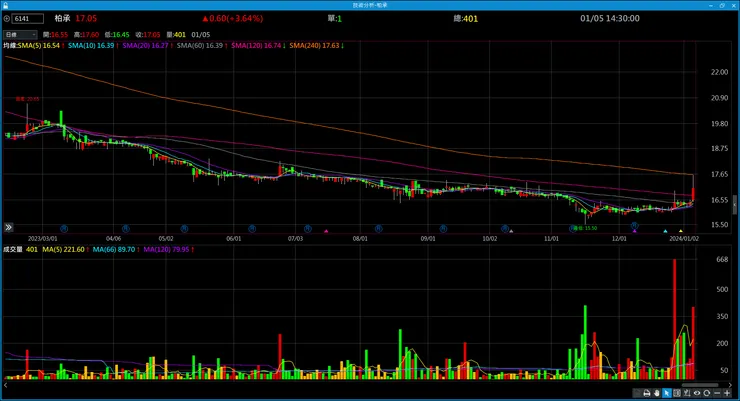This screenshot has height=401, width=740.
Task: Click the MA(5) 221.60 volume legend
Action: coord(66,250)
